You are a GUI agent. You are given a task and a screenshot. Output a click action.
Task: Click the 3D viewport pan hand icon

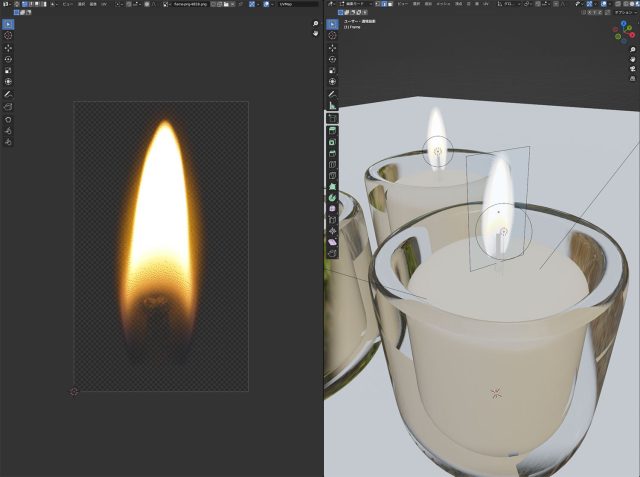click(x=633, y=59)
